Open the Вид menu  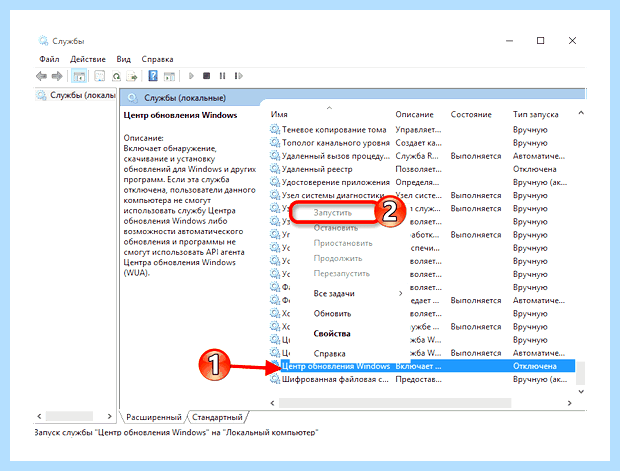123,59
